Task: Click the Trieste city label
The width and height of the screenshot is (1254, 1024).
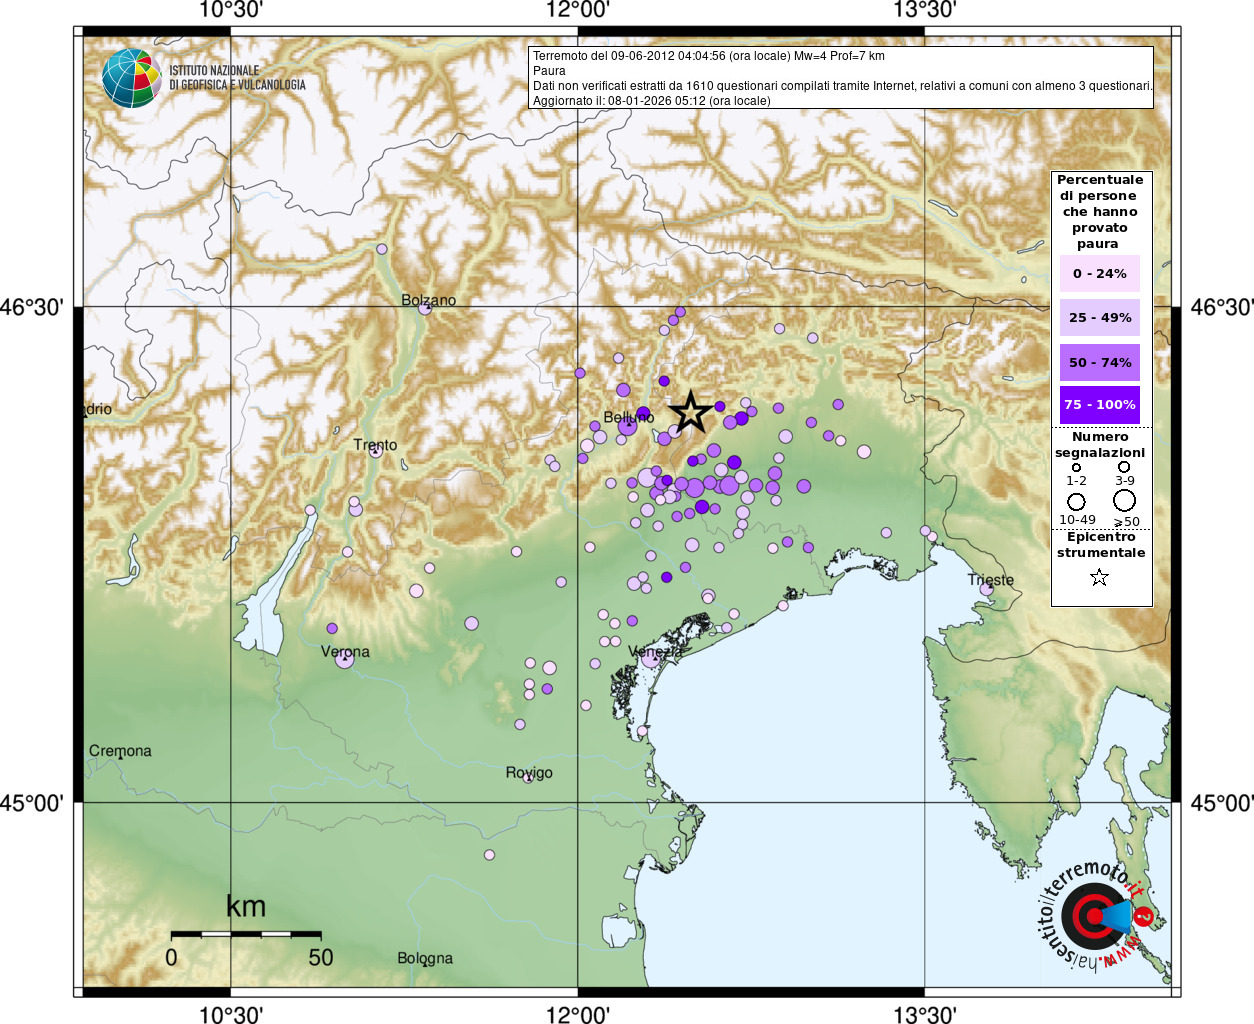Action: point(991,580)
